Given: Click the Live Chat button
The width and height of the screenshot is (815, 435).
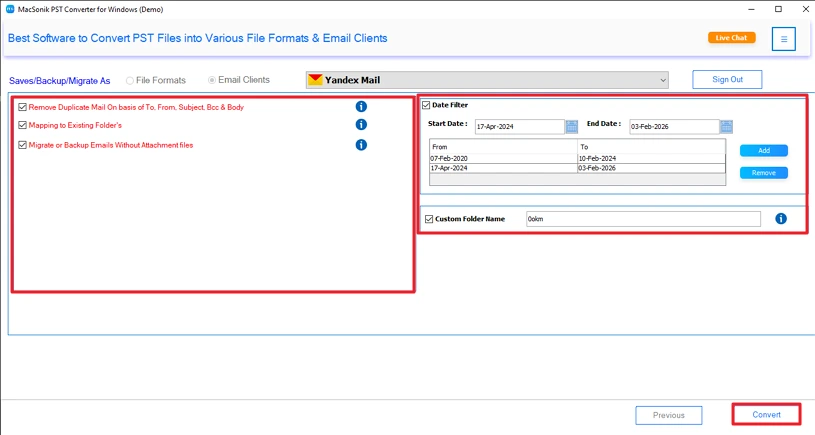Looking at the screenshot, I should pyautogui.click(x=731, y=37).
